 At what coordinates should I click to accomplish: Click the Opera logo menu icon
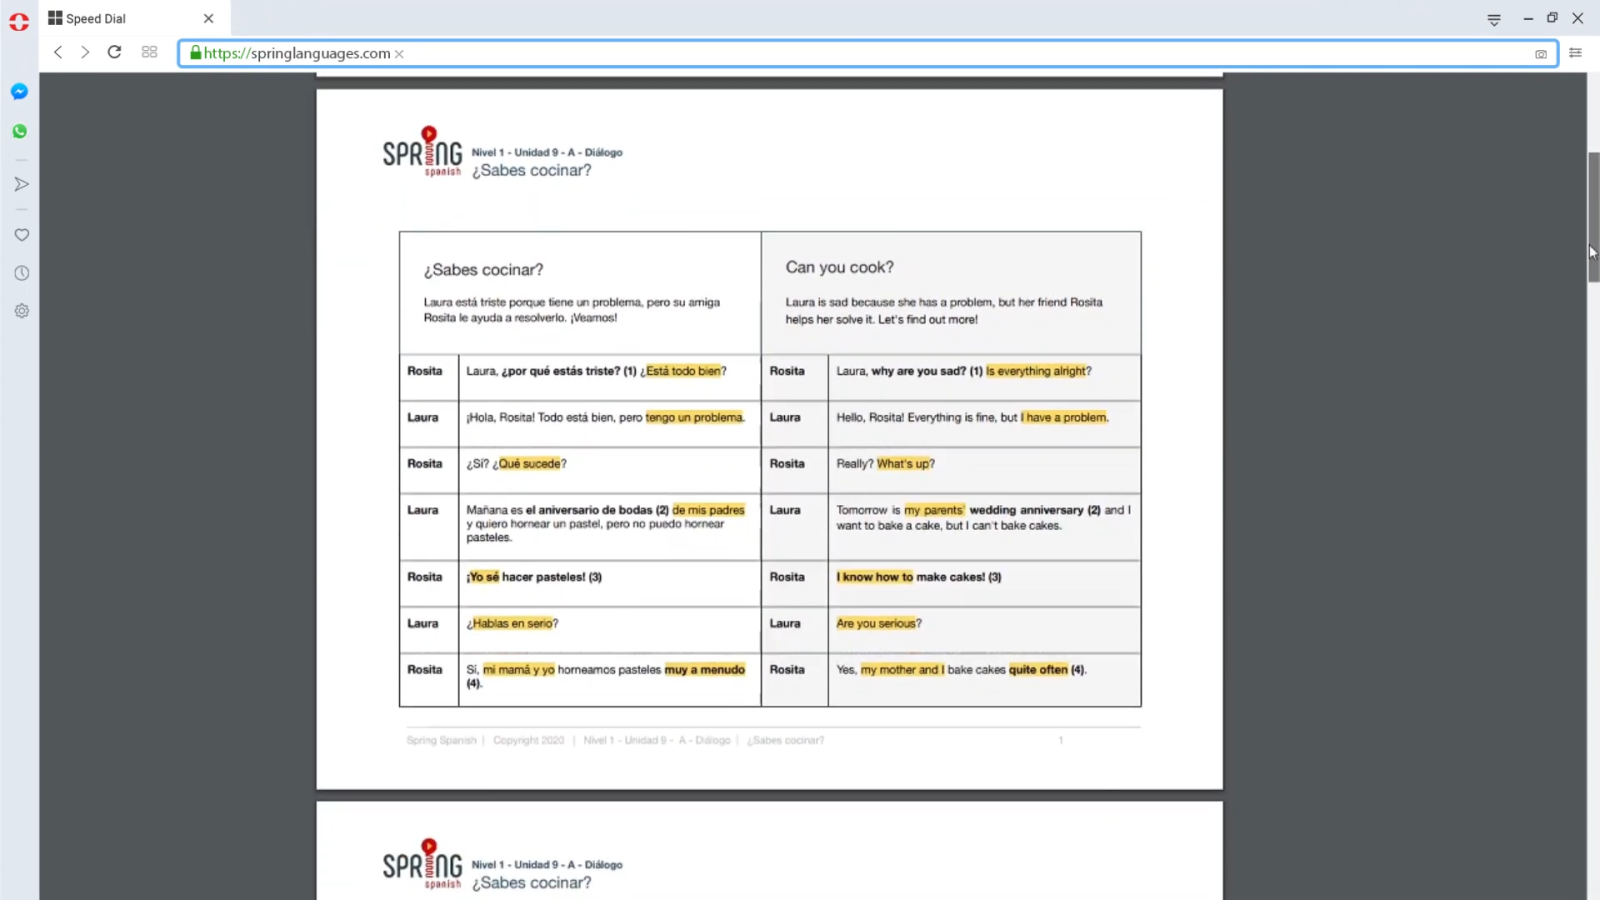tap(19, 20)
